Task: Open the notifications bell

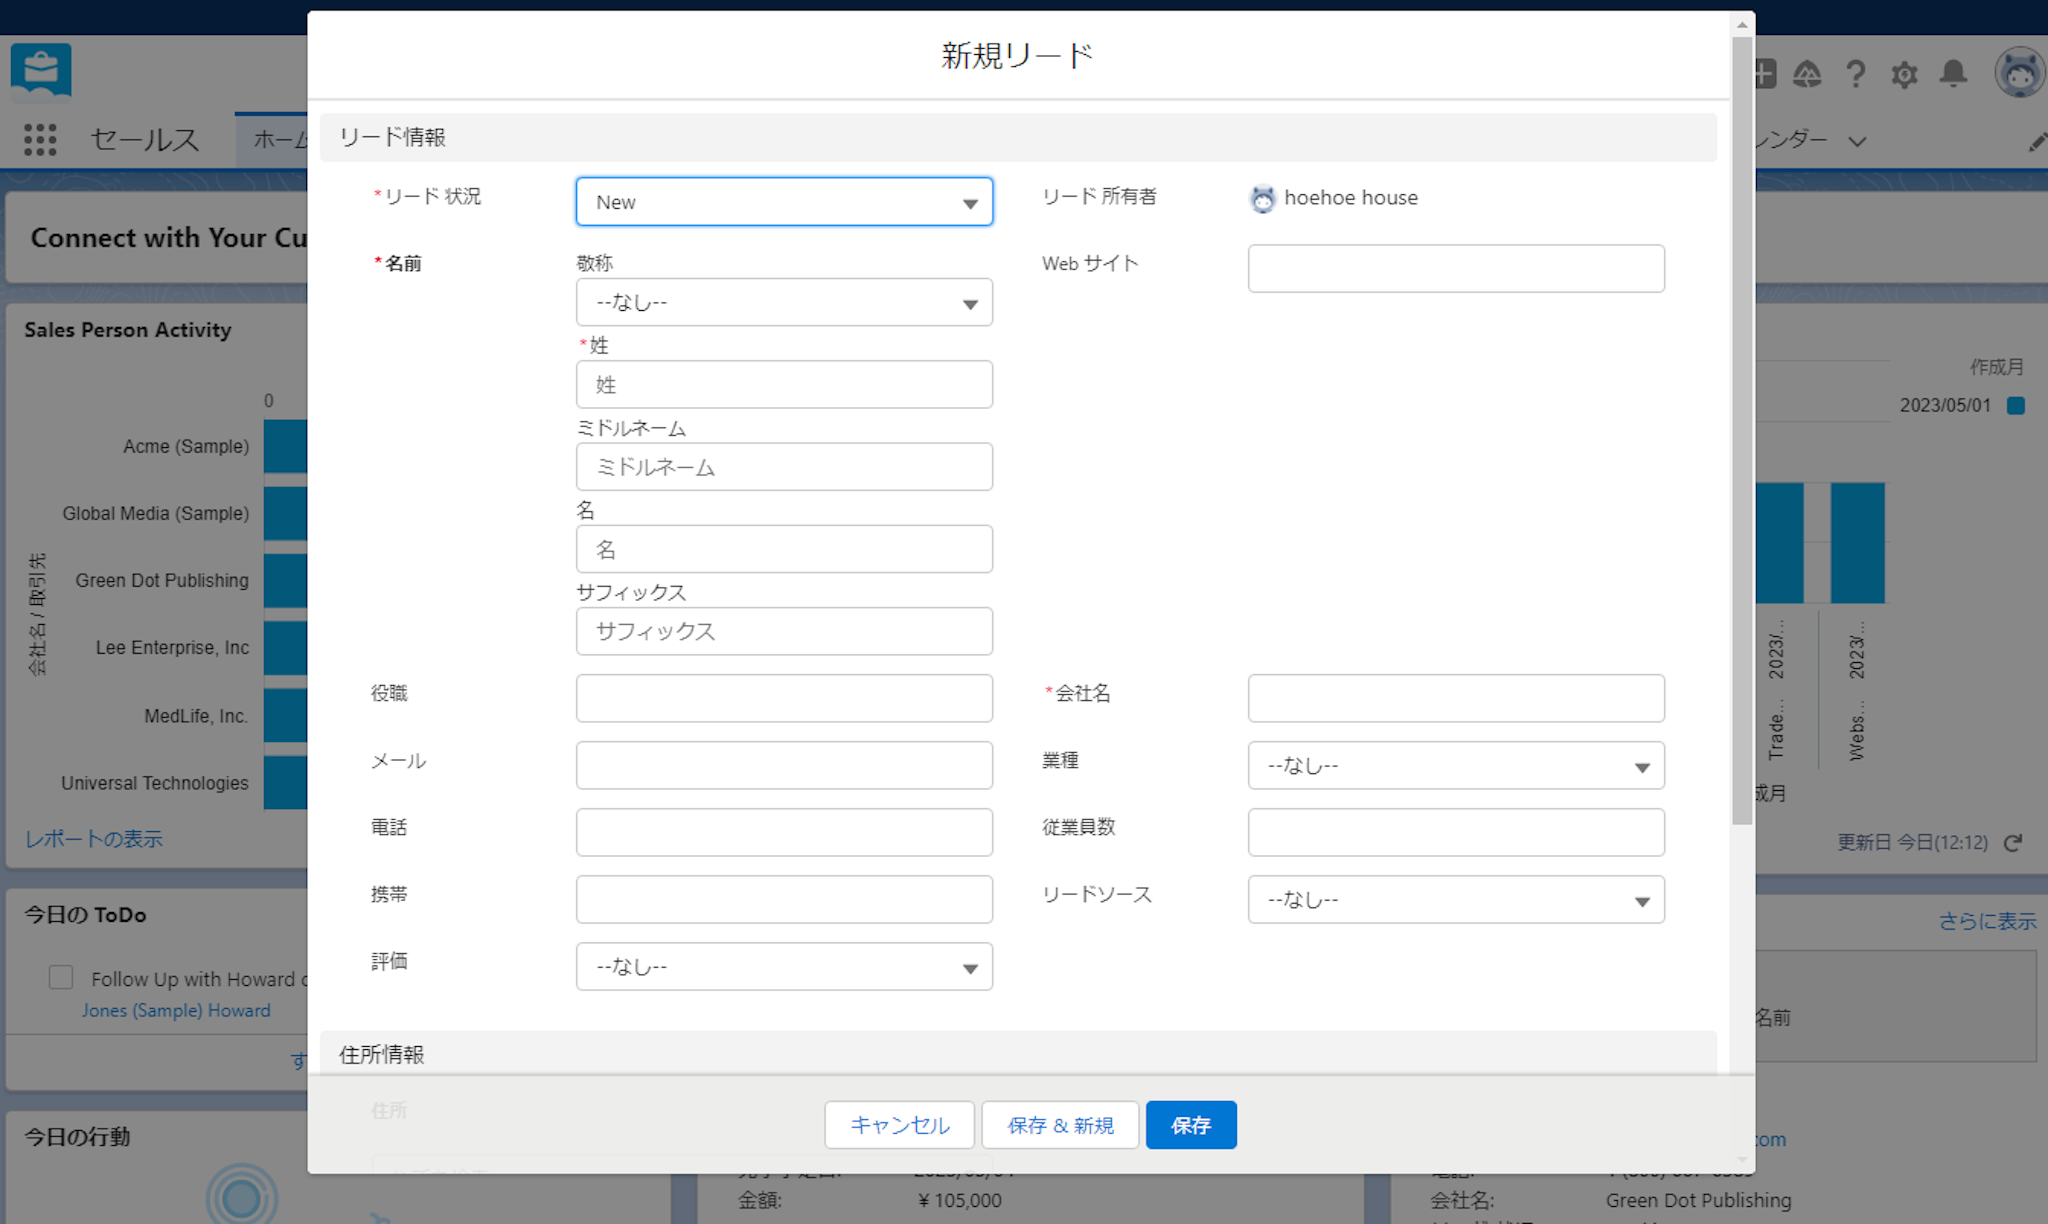Action: [1953, 74]
